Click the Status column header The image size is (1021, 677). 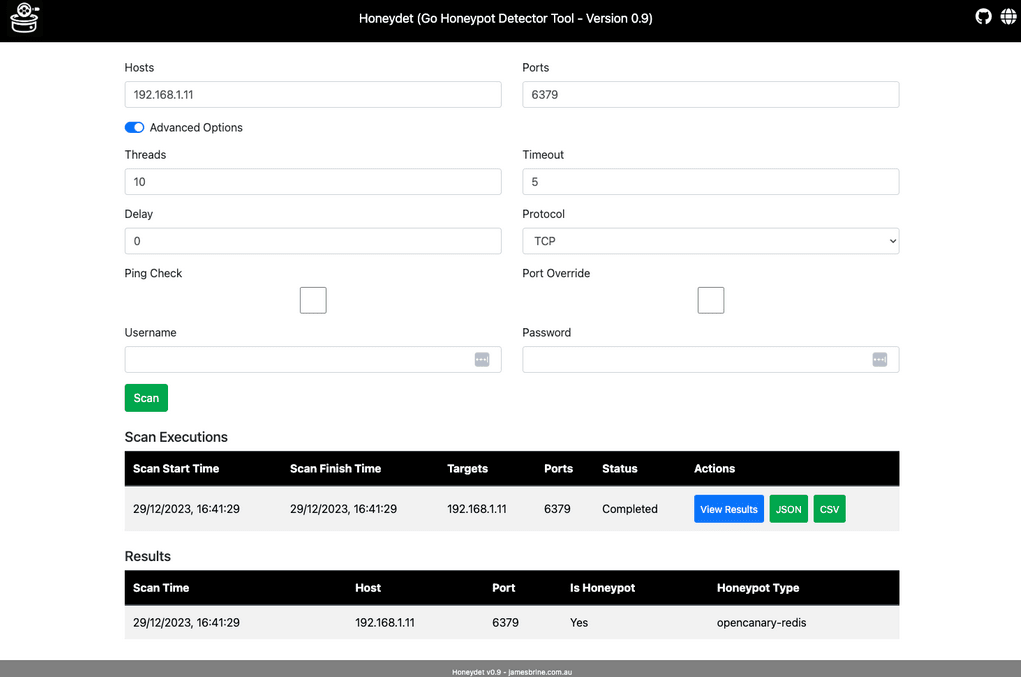coord(620,469)
